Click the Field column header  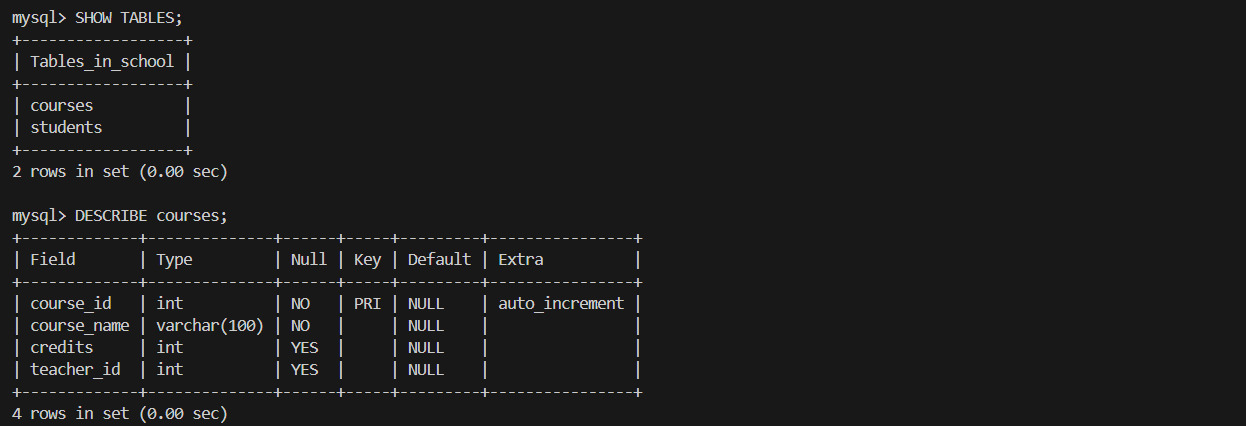pyautogui.click(x=53, y=259)
